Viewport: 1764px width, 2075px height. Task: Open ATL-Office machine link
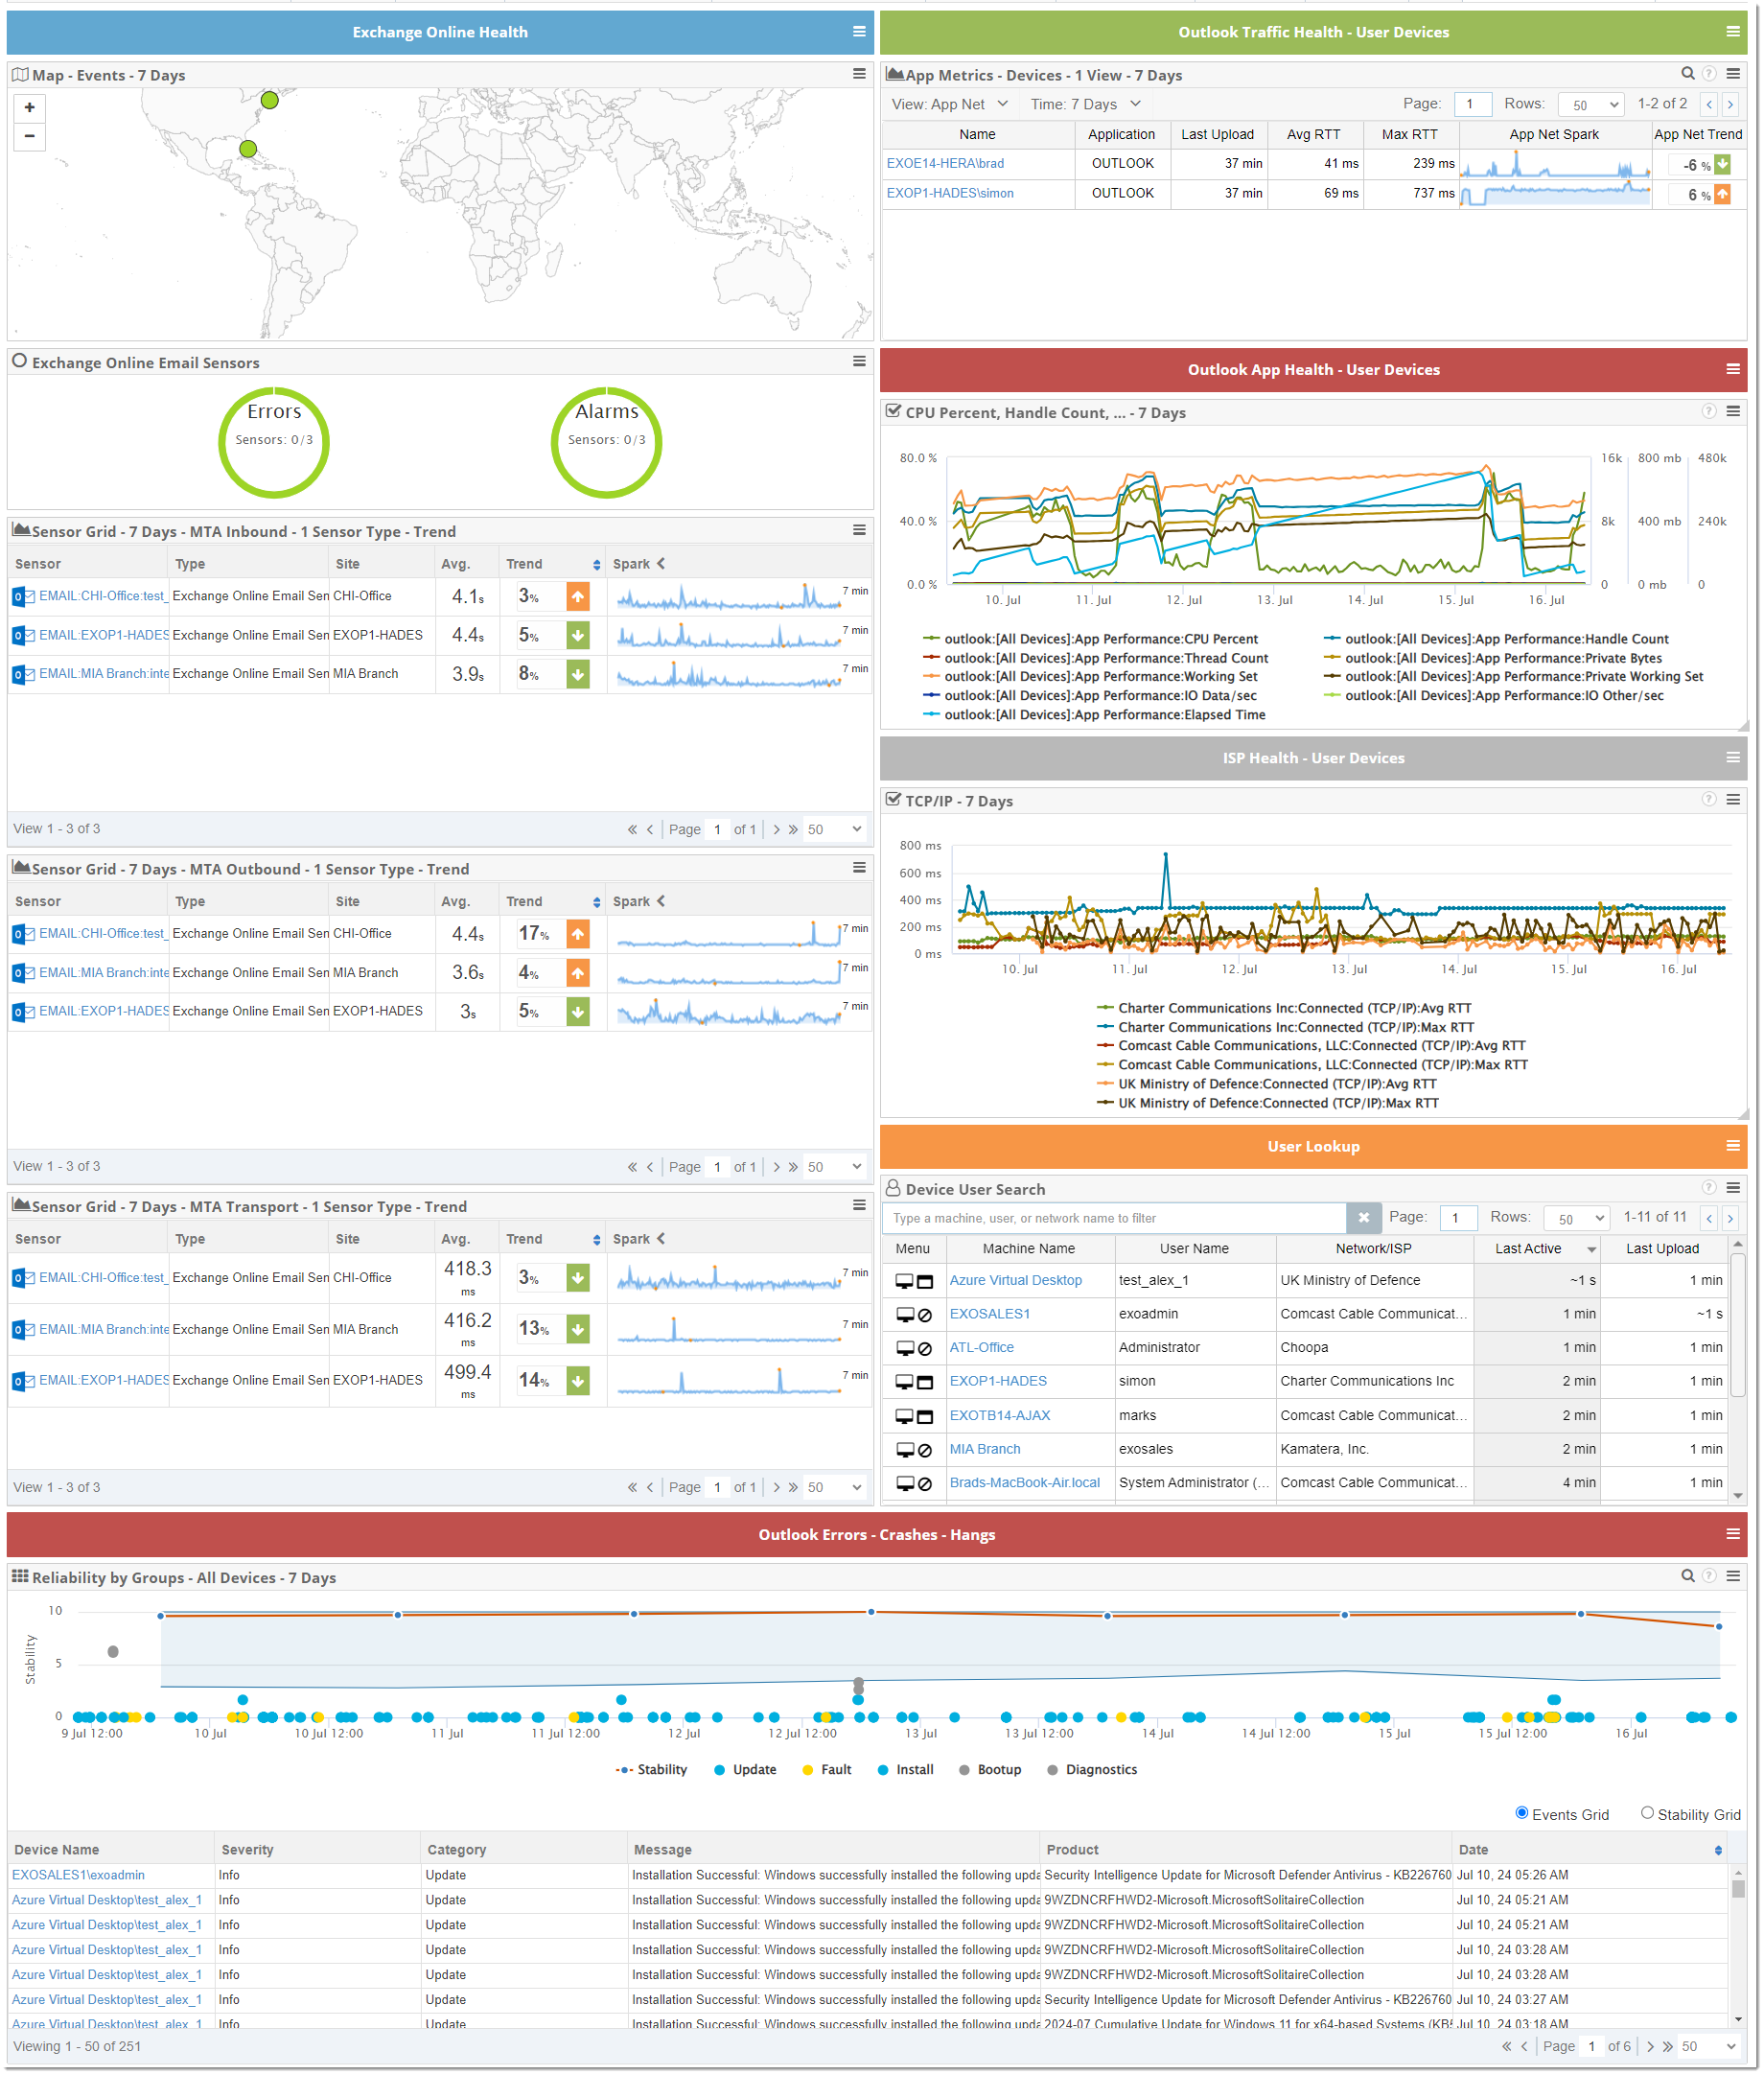pos(981,1348)
